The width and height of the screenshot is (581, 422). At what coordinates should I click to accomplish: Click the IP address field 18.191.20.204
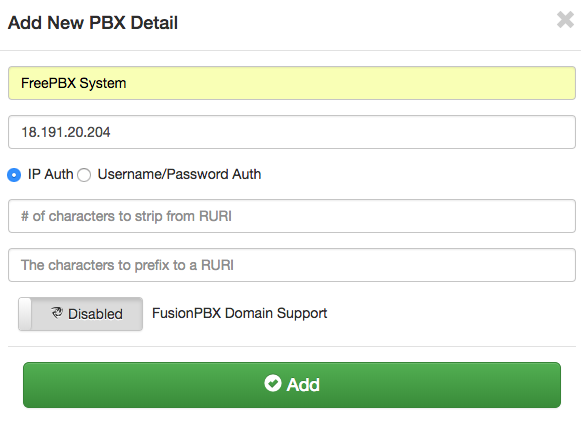tap(292, 132)
